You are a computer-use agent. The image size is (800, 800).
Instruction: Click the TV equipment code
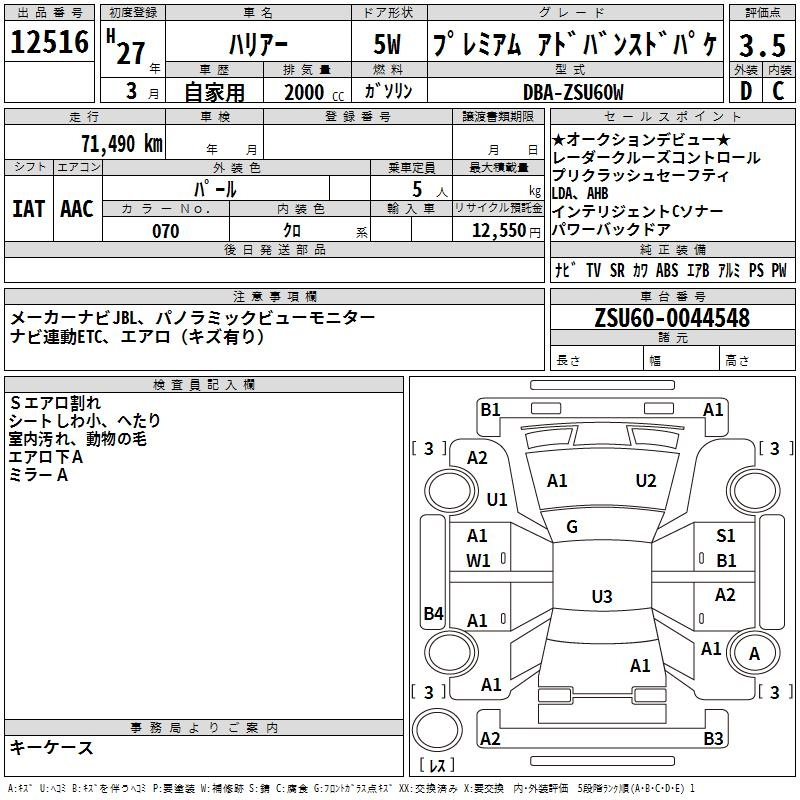(x=593, y=270)
